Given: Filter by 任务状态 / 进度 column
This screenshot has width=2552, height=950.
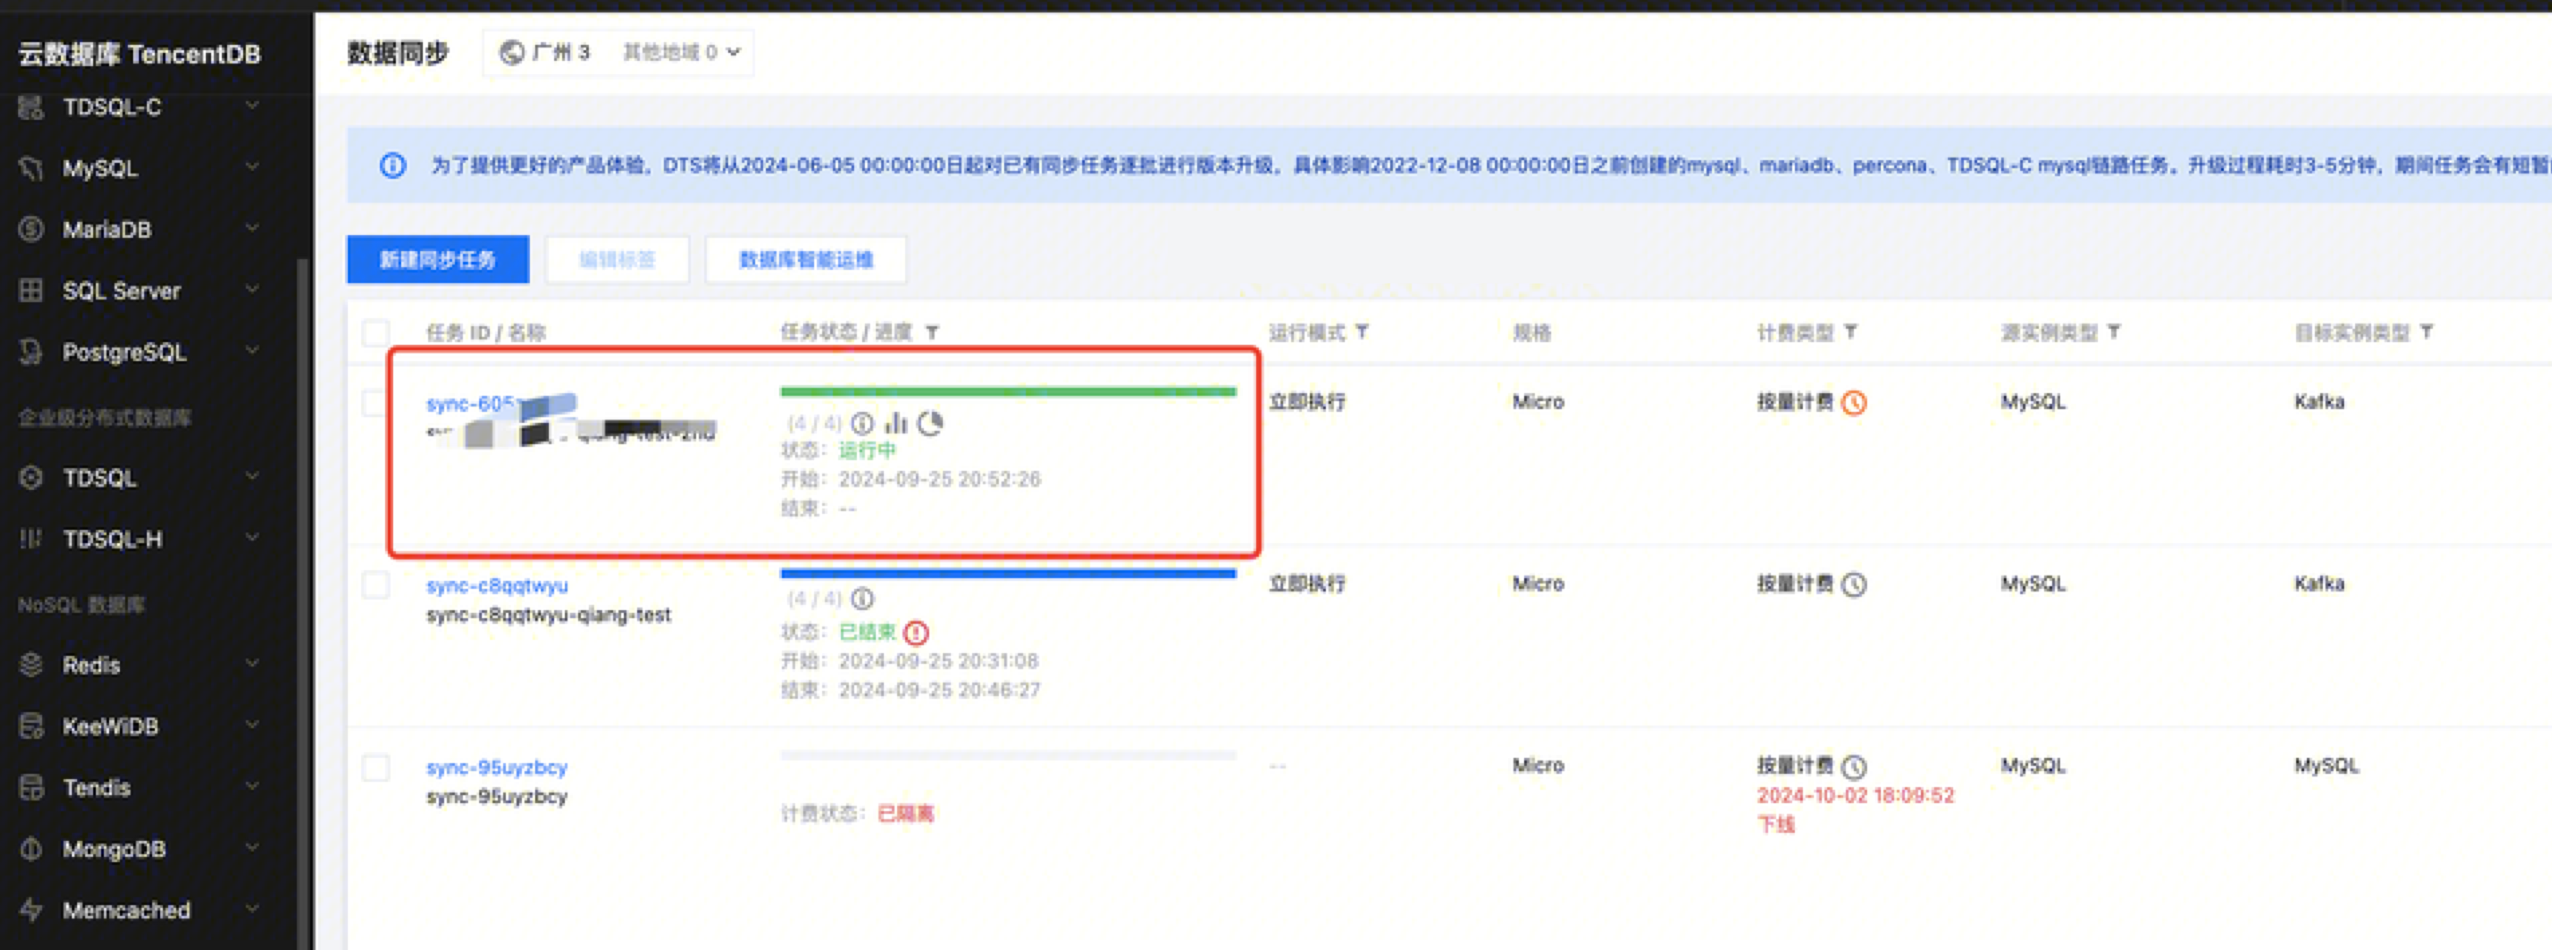Looking at the screenshot, I should pyautogui.click(x=932, y=332).
